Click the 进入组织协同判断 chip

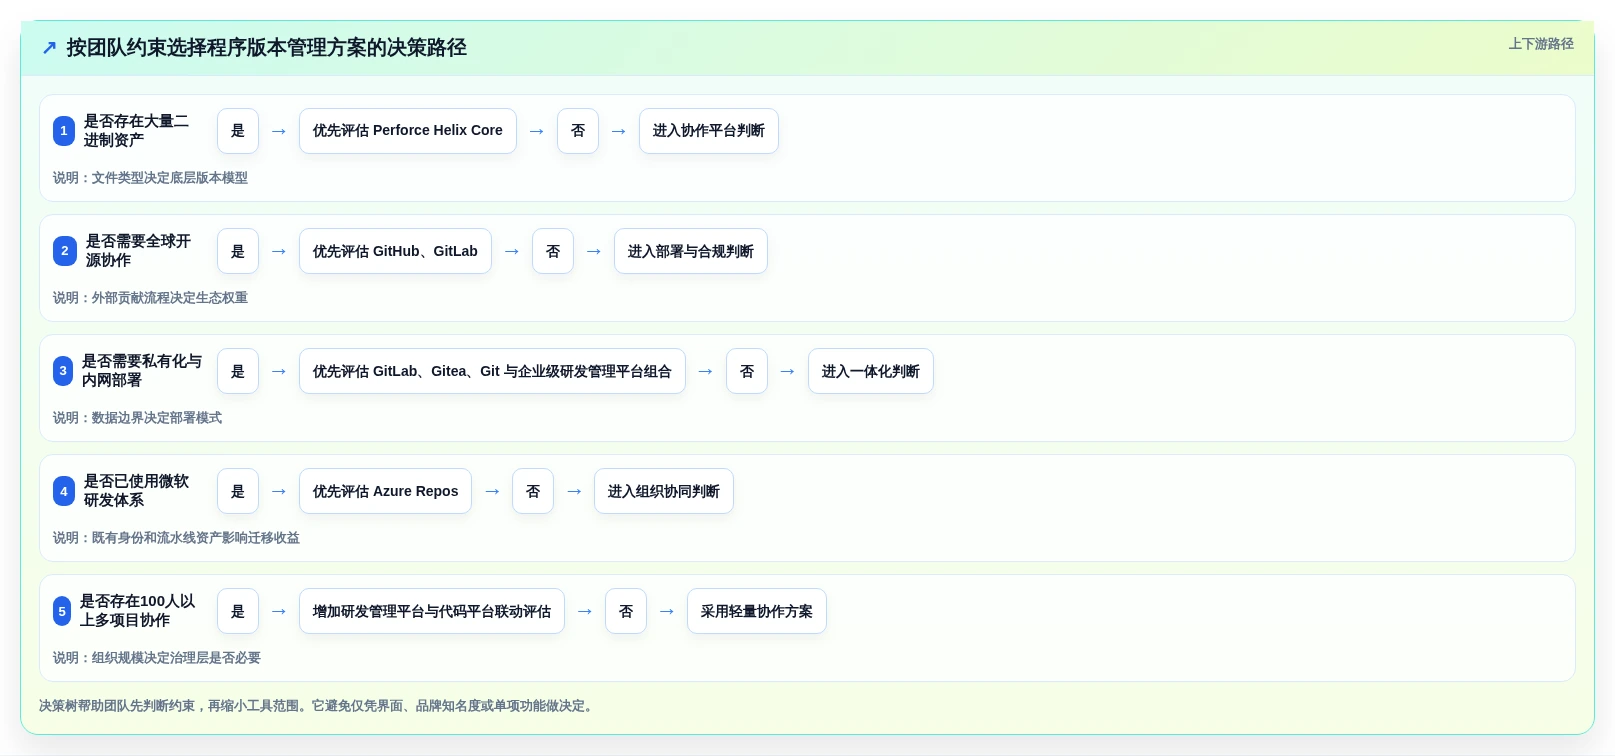click(x=664, y=491)
